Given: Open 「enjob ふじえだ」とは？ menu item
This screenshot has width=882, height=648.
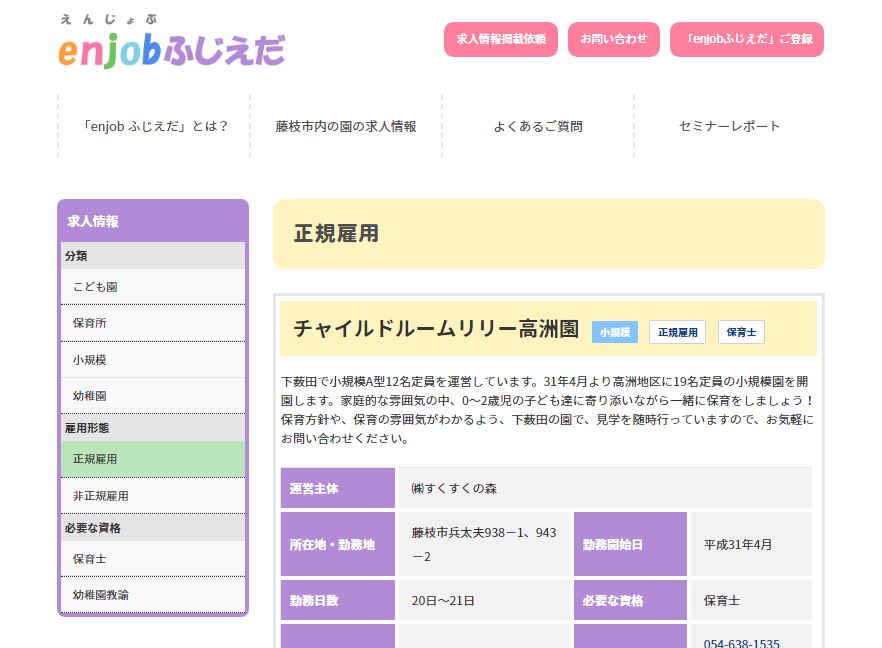Looking at the screenshot, I should click(x=154, y=127).
